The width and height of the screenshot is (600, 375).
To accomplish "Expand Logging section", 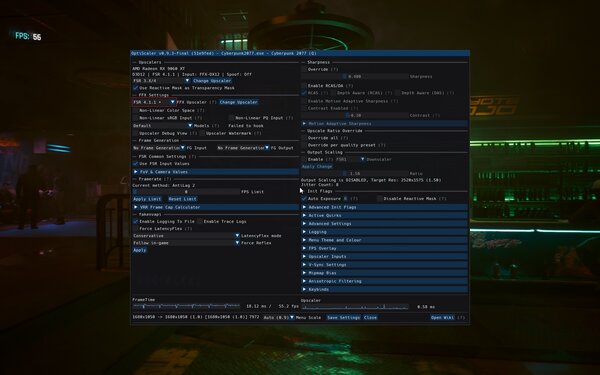I will pos(384,232).
